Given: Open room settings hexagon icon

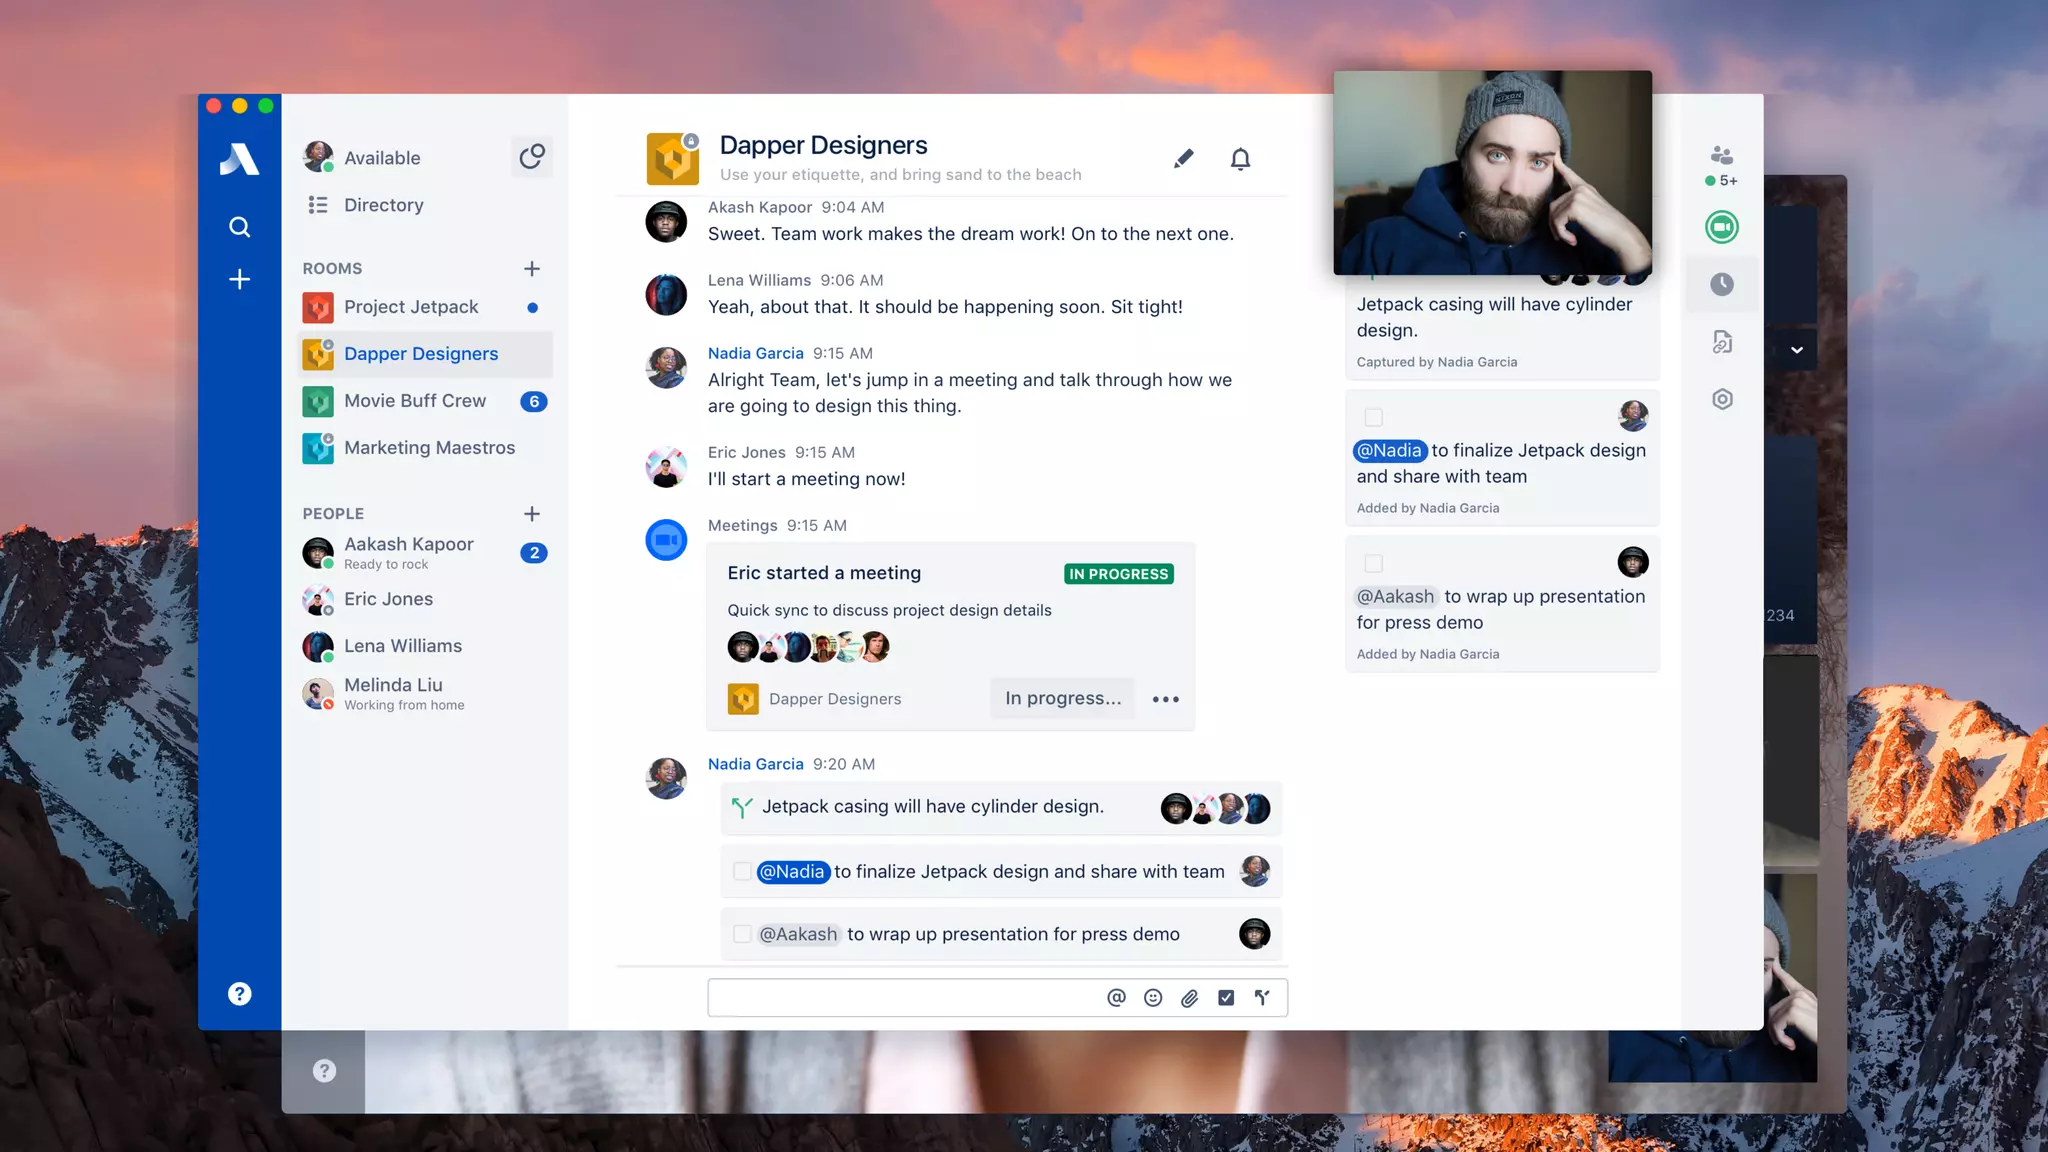Looking at the screenshot, I should (x=1721, y=399).
